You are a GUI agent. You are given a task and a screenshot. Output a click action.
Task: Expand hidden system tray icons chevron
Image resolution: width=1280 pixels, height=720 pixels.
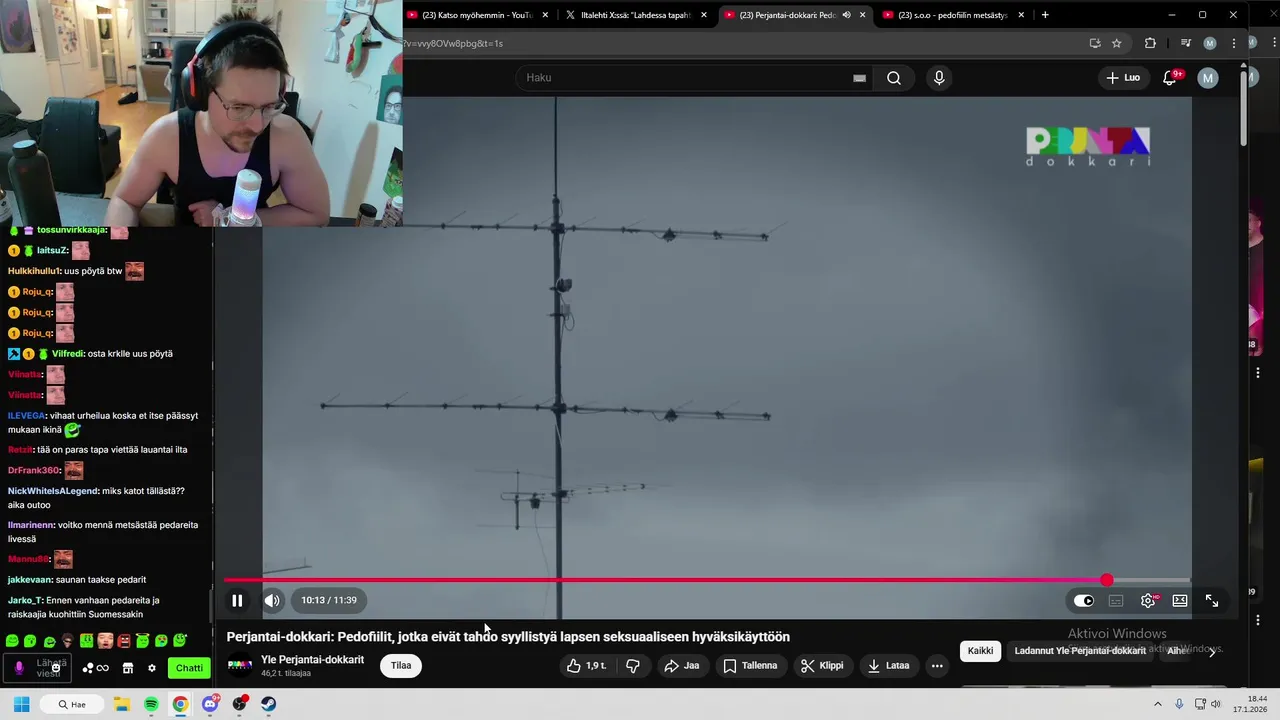(x=1158, y=704)
